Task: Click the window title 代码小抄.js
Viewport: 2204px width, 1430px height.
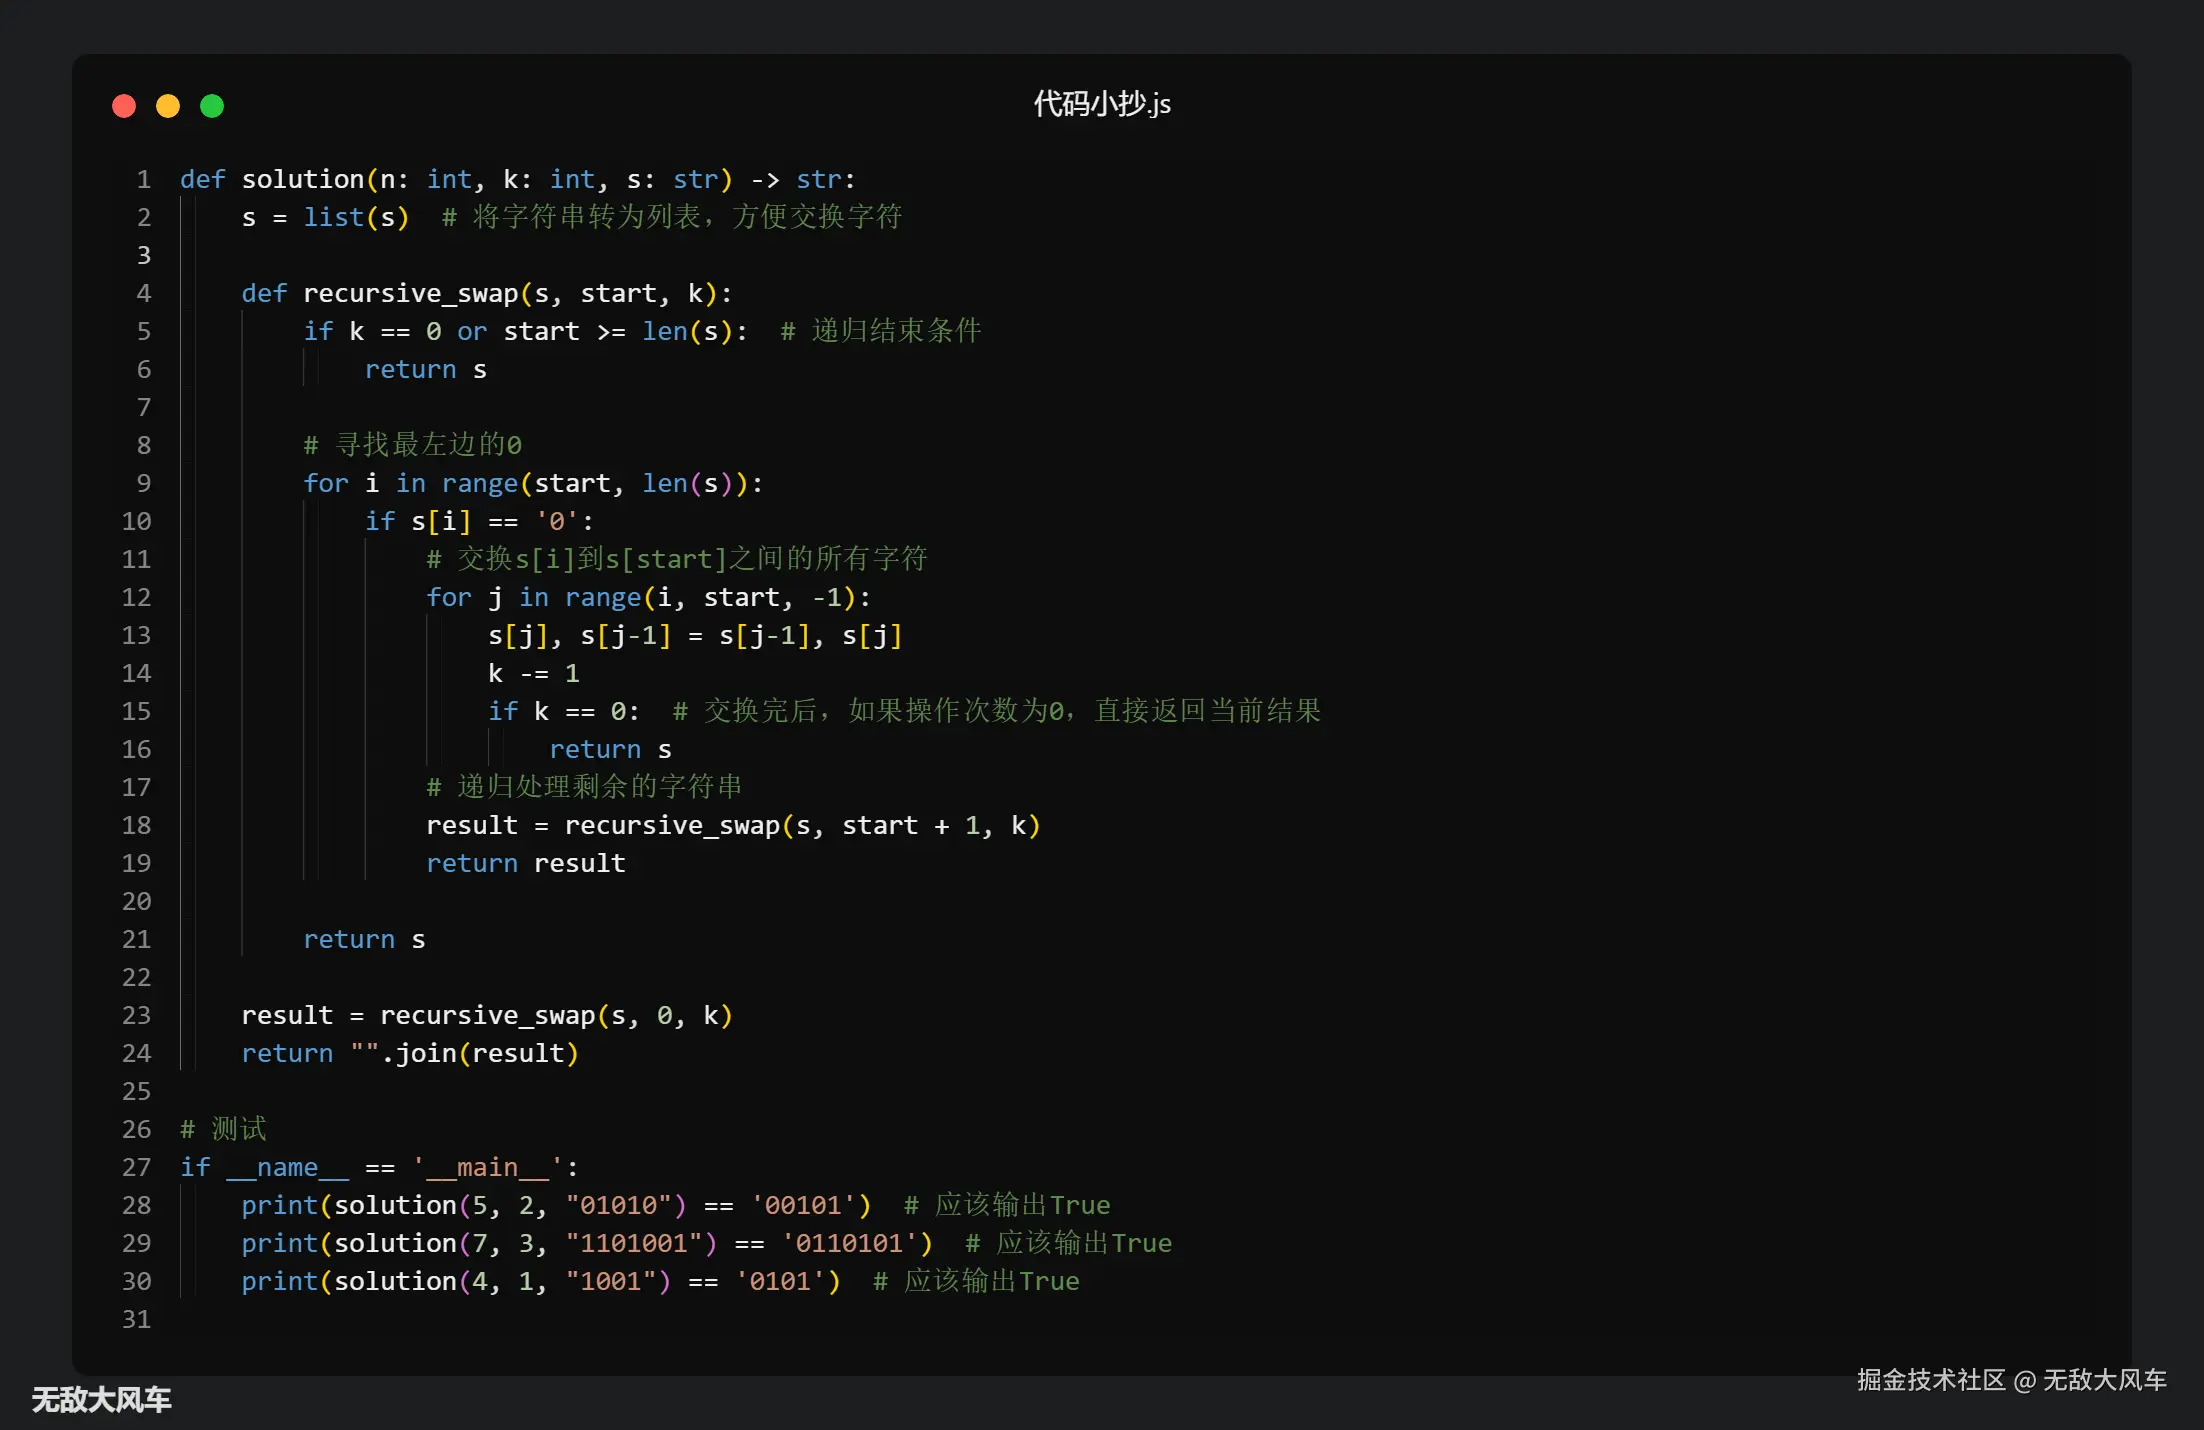Action: [x=1101, y=104]
